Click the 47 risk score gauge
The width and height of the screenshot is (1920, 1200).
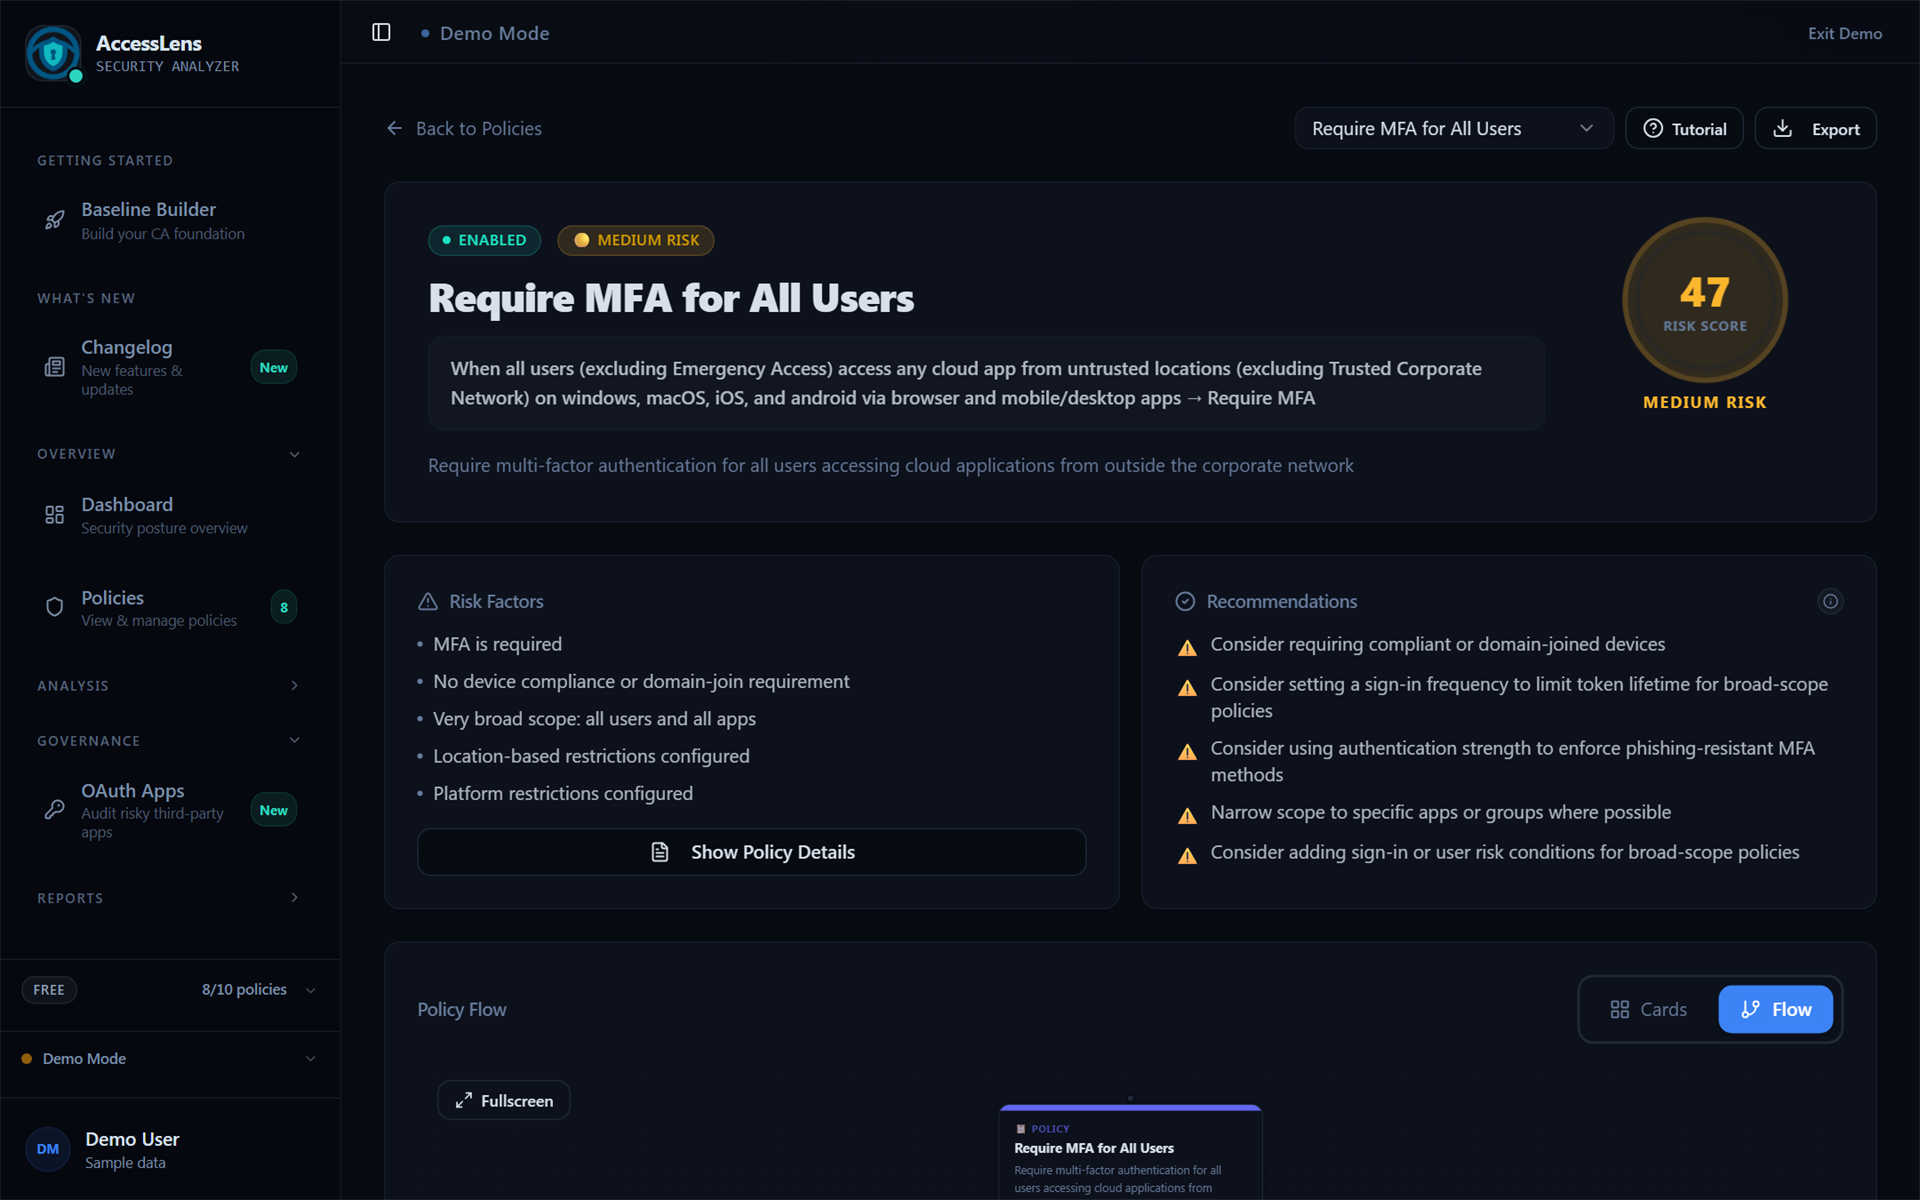[x=1704, y=300]
